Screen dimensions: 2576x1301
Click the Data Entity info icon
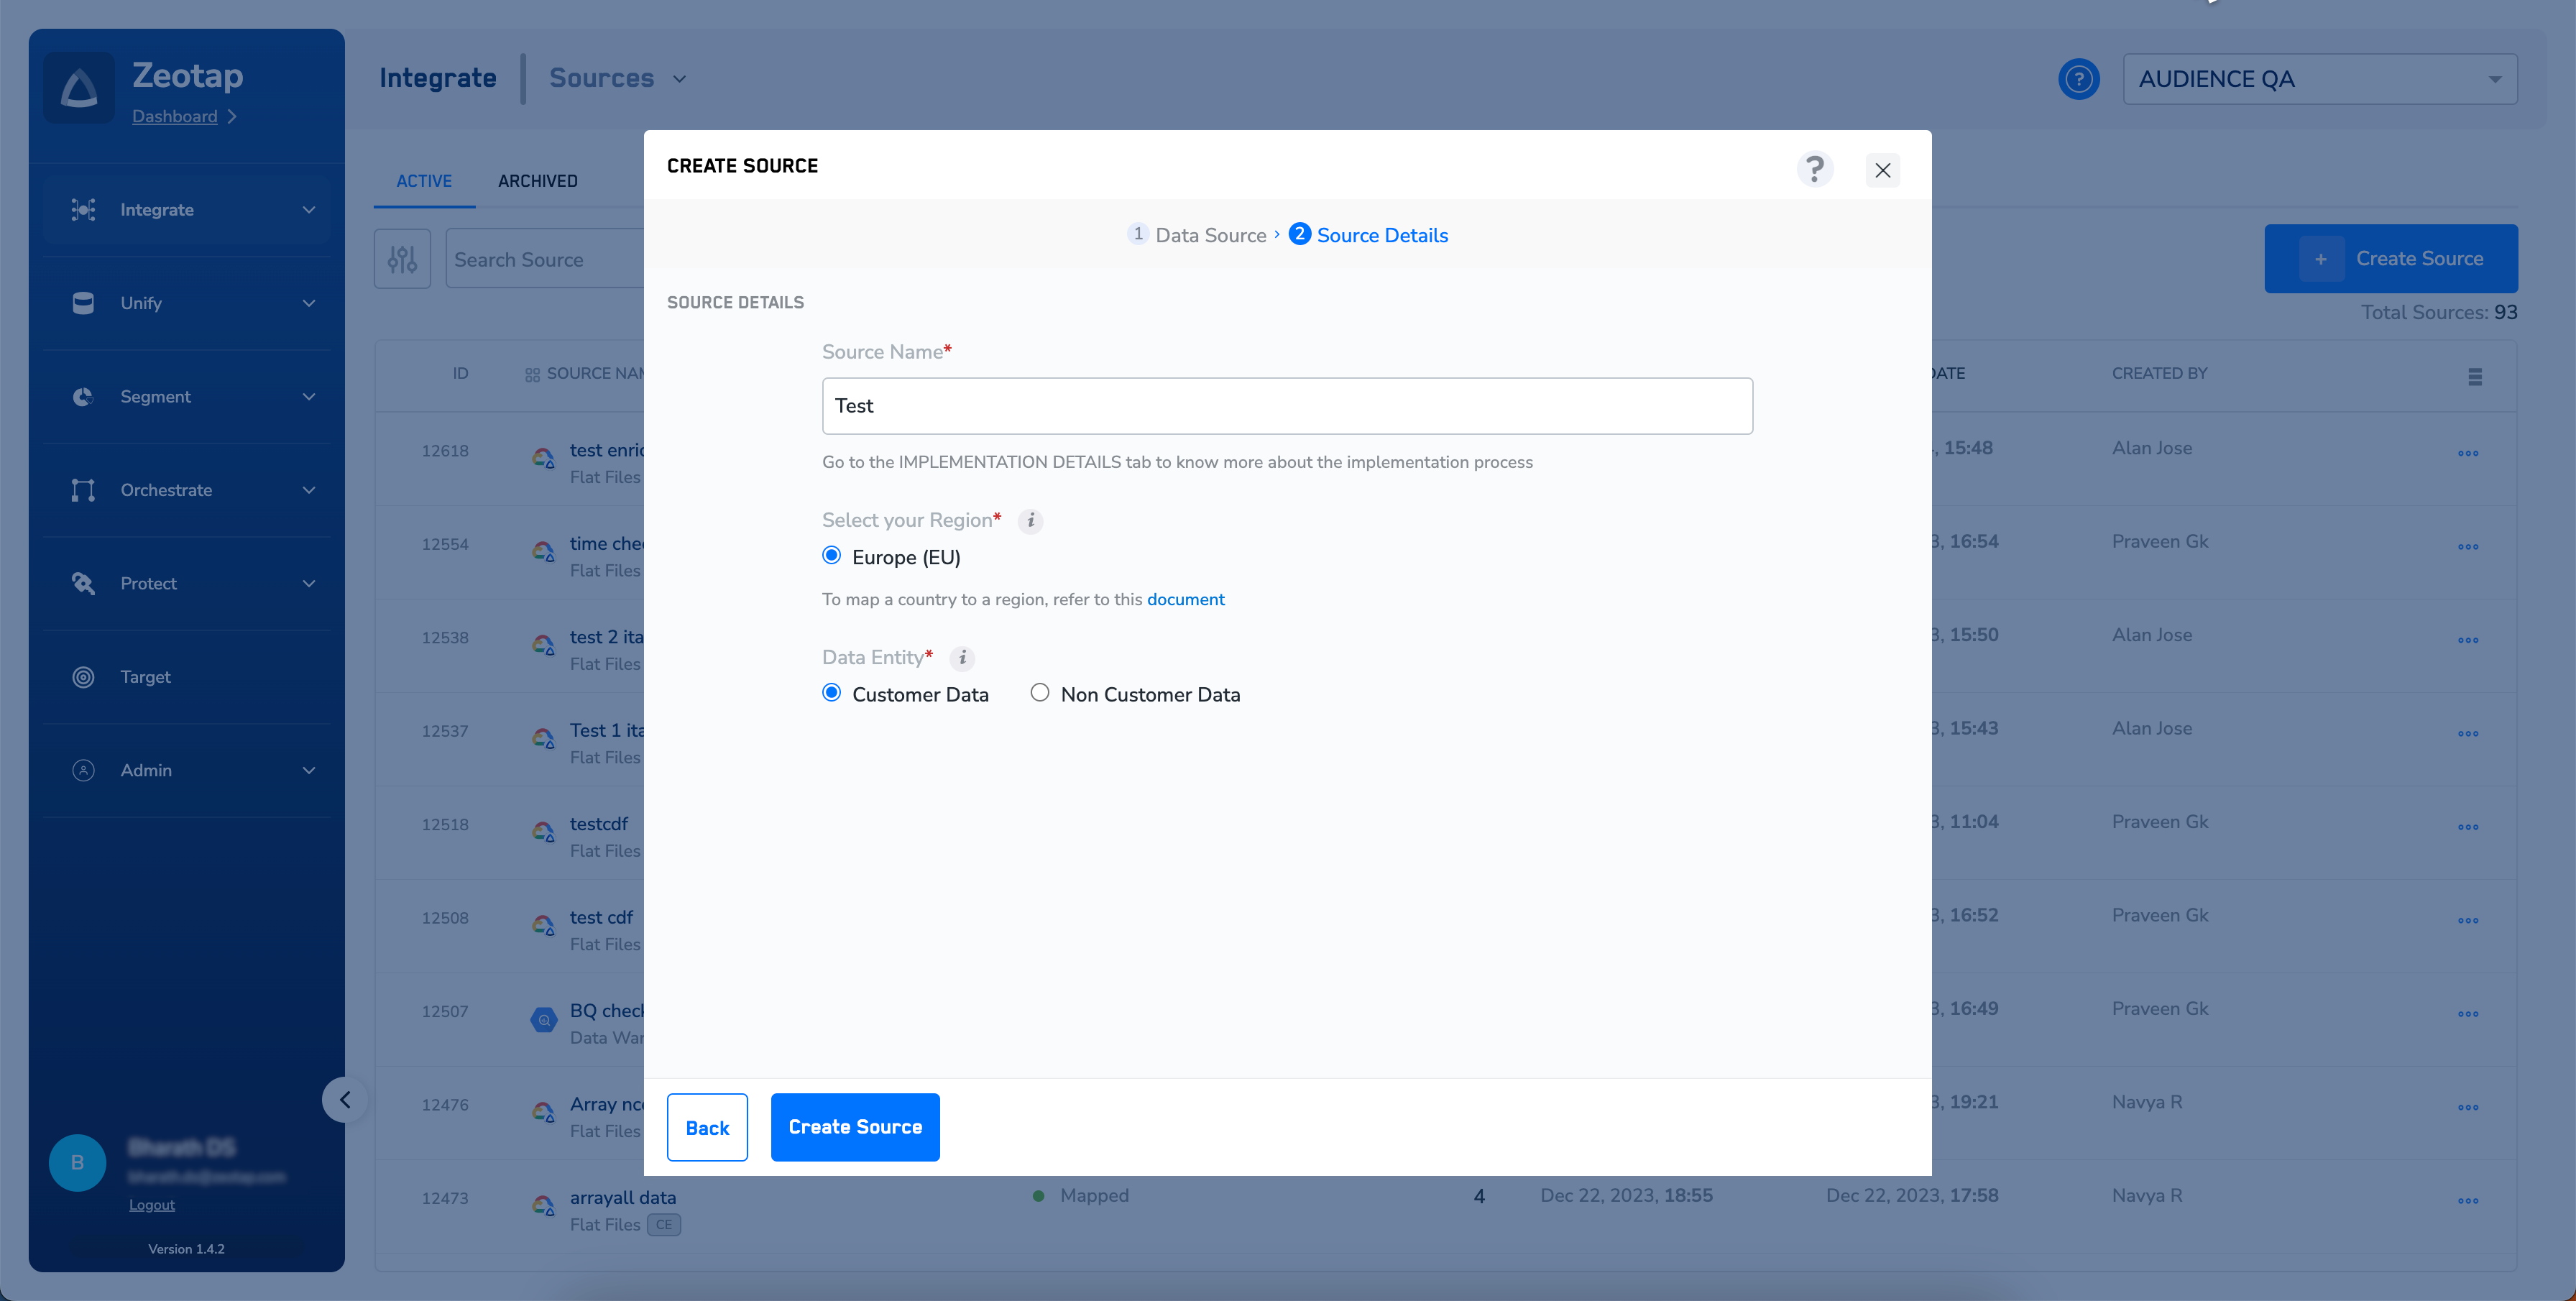pos(962,658)
